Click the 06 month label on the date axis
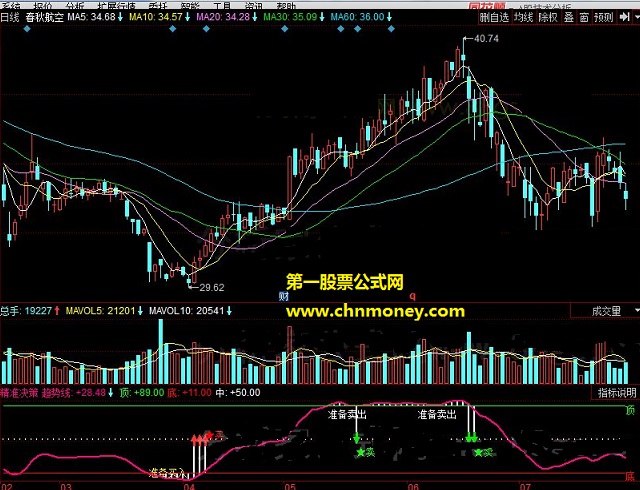This screenshot has height=490, width=640. [413, 486]
